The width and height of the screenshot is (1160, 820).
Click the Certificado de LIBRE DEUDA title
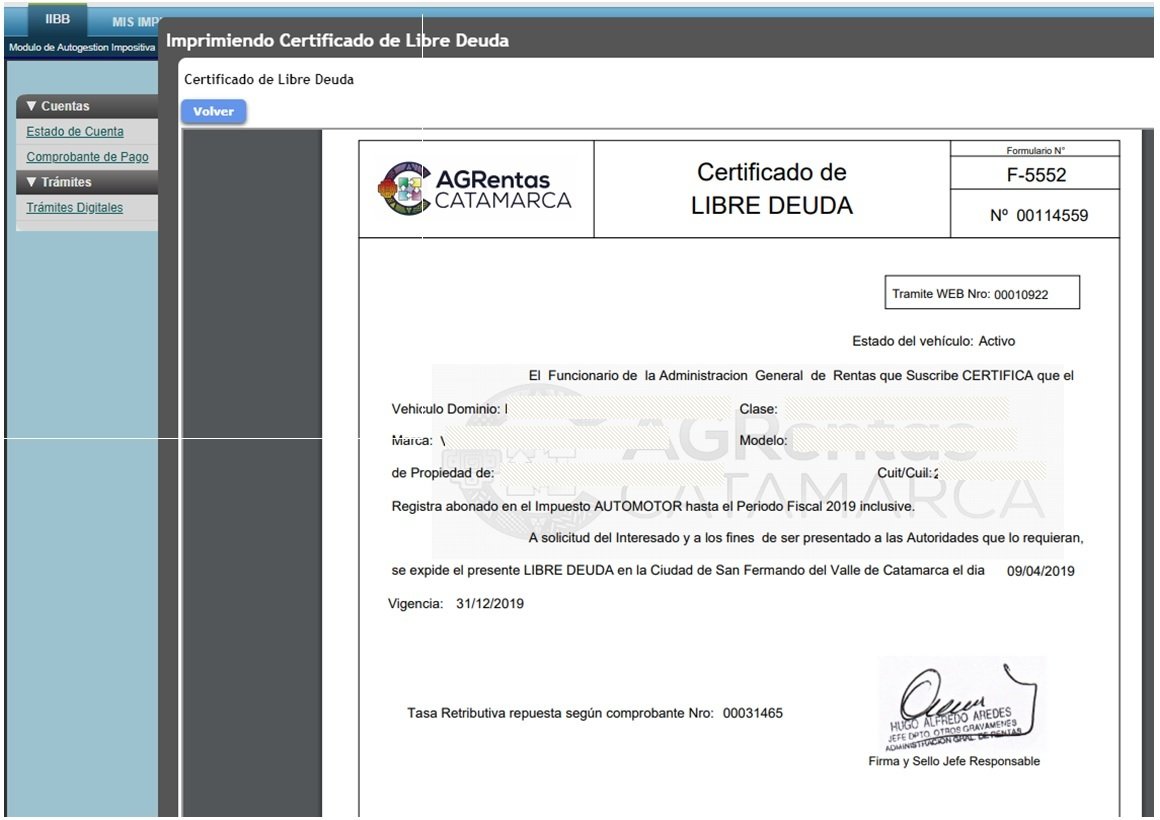click(772, 189)
